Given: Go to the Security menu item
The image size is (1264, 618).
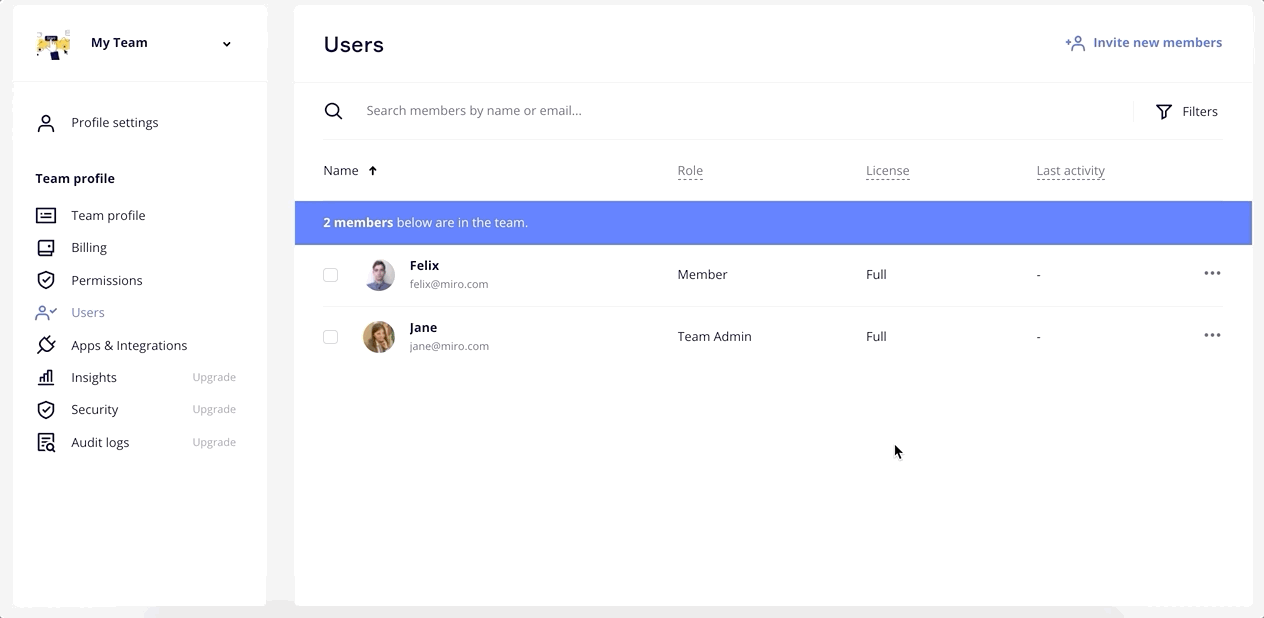Looking at the screenshot, I should [94, 410].
